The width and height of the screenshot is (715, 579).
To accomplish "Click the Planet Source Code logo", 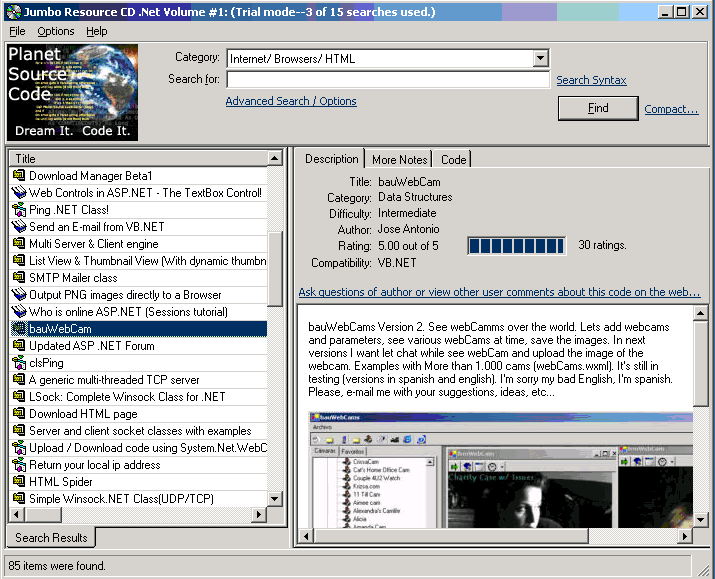I will click(x=72, y=92).
